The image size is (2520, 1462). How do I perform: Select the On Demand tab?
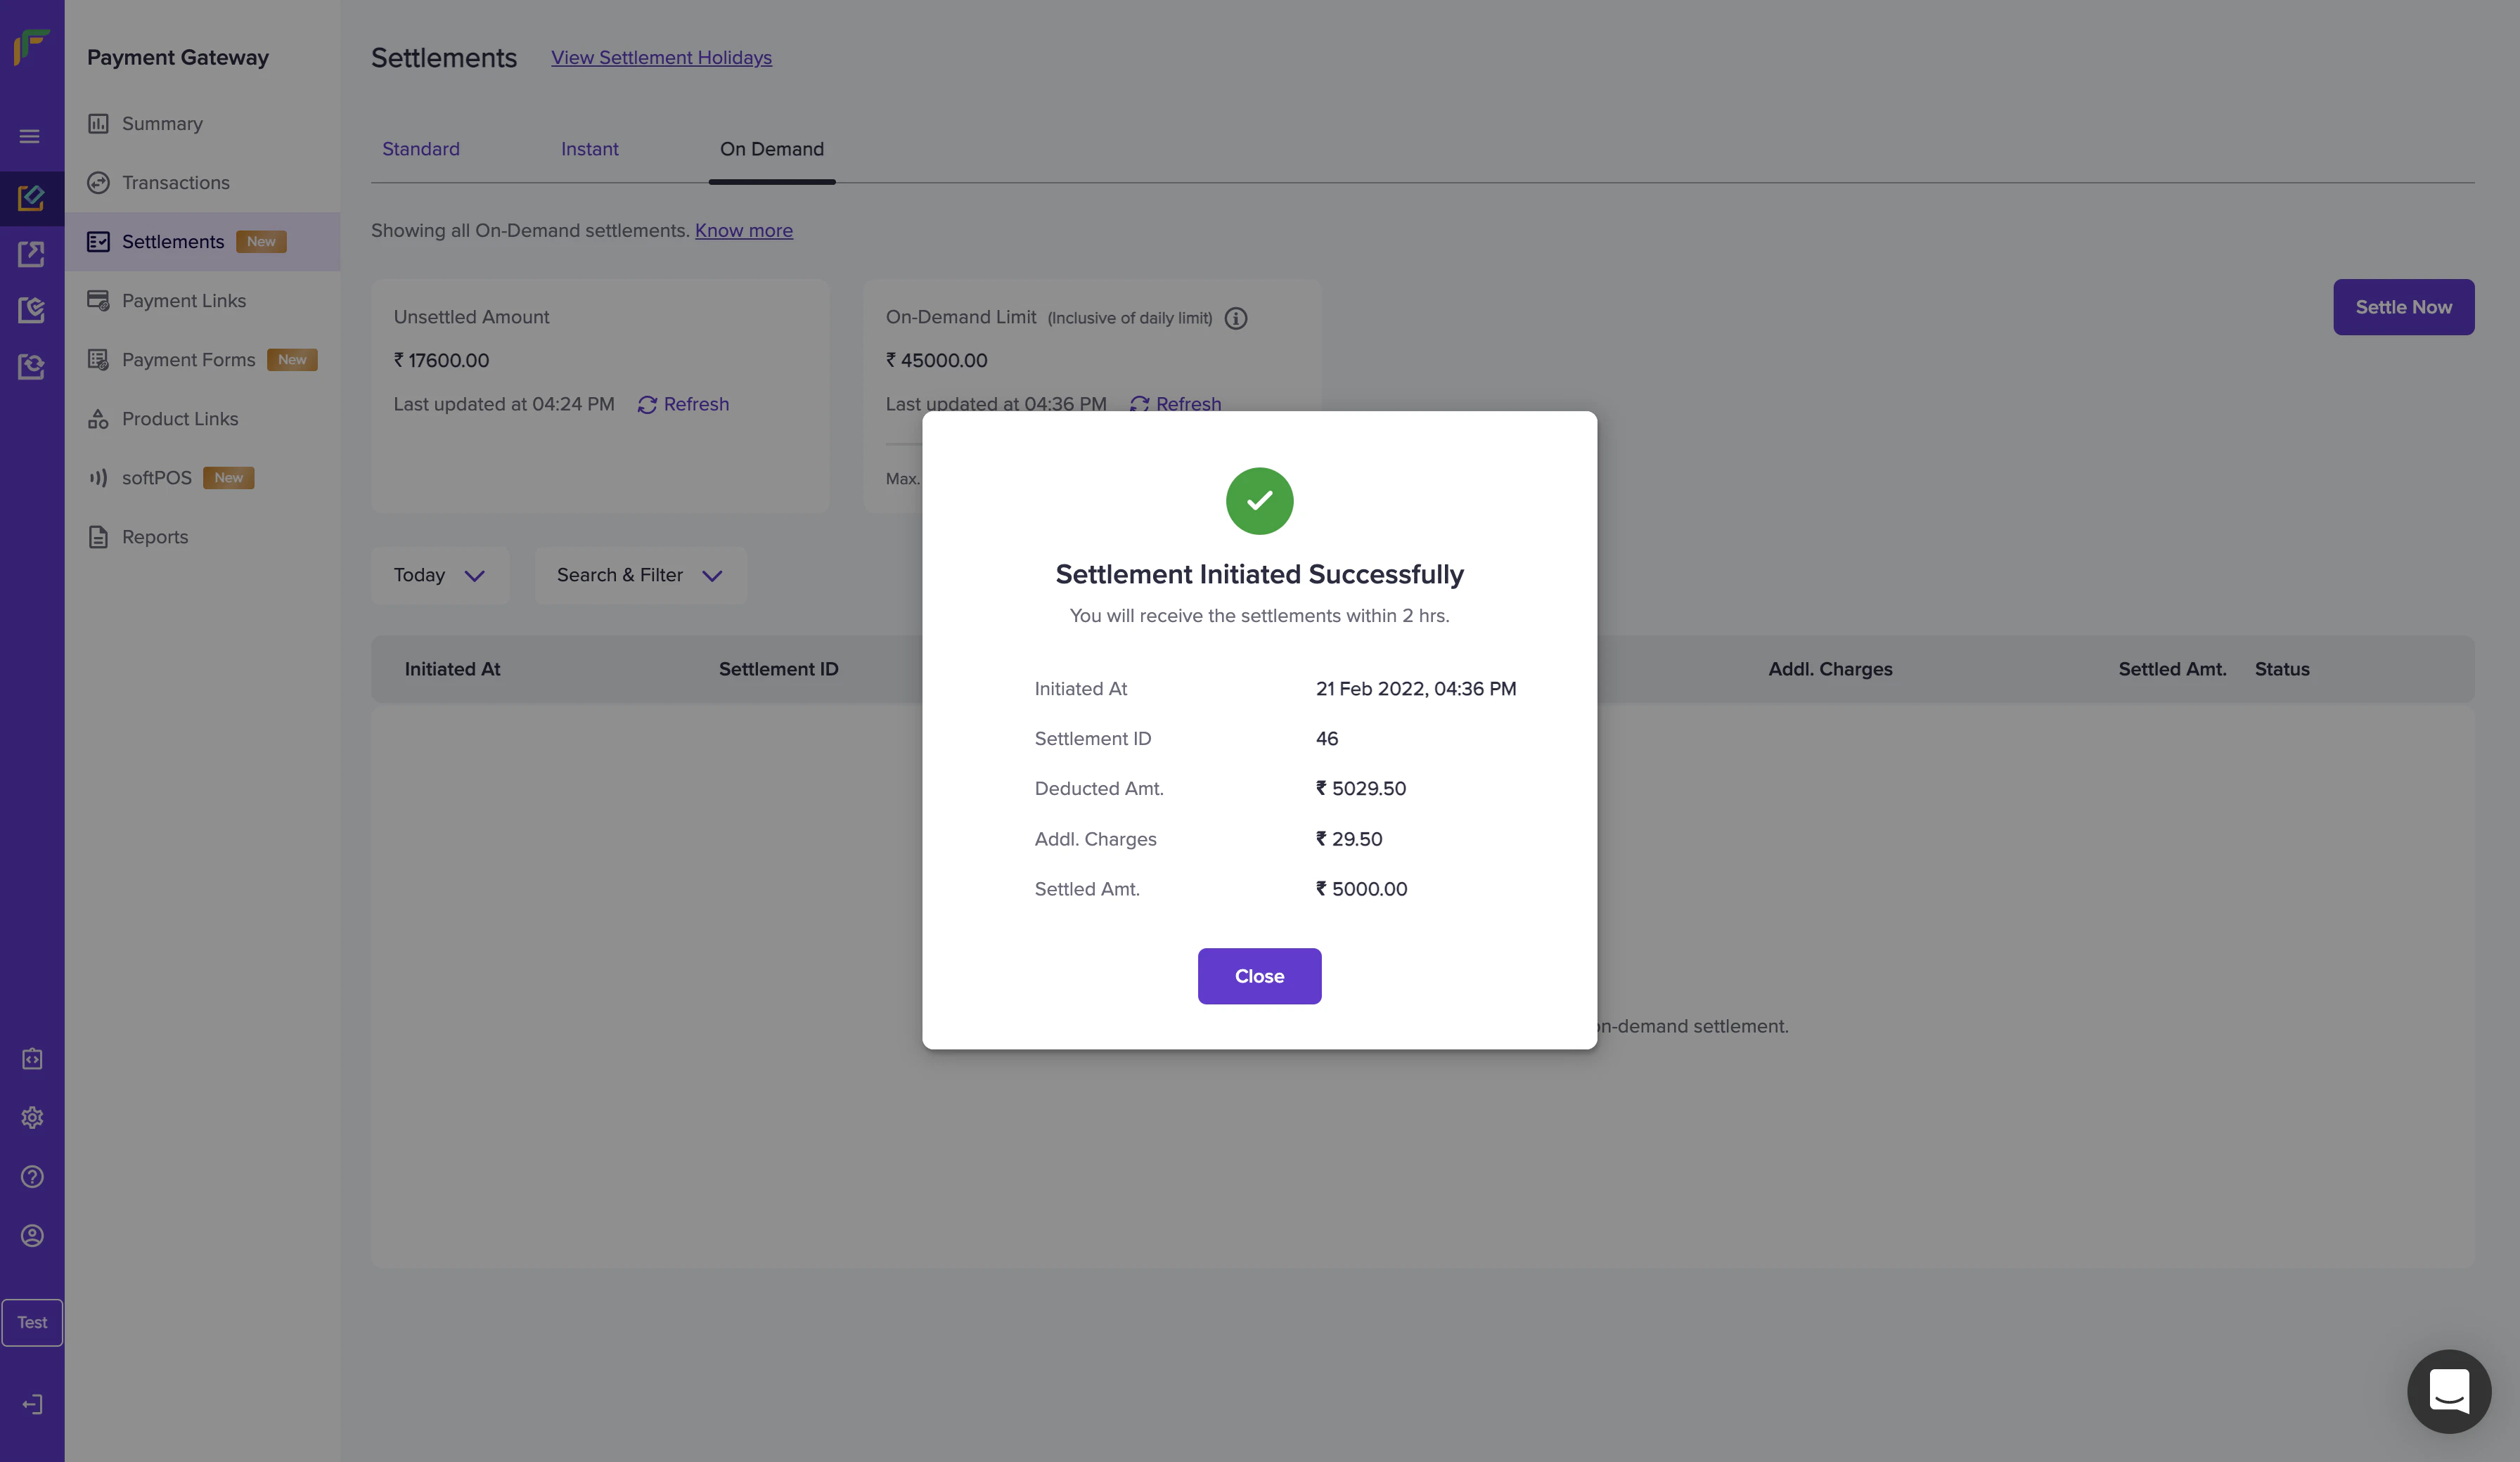(771, 149)
